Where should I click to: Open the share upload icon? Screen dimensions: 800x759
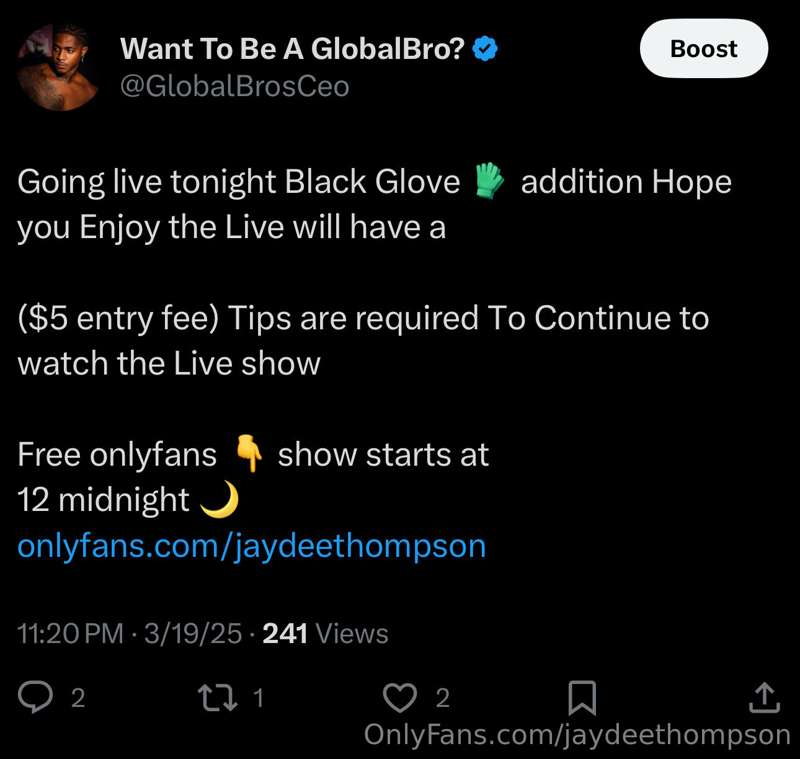[764, 697]
